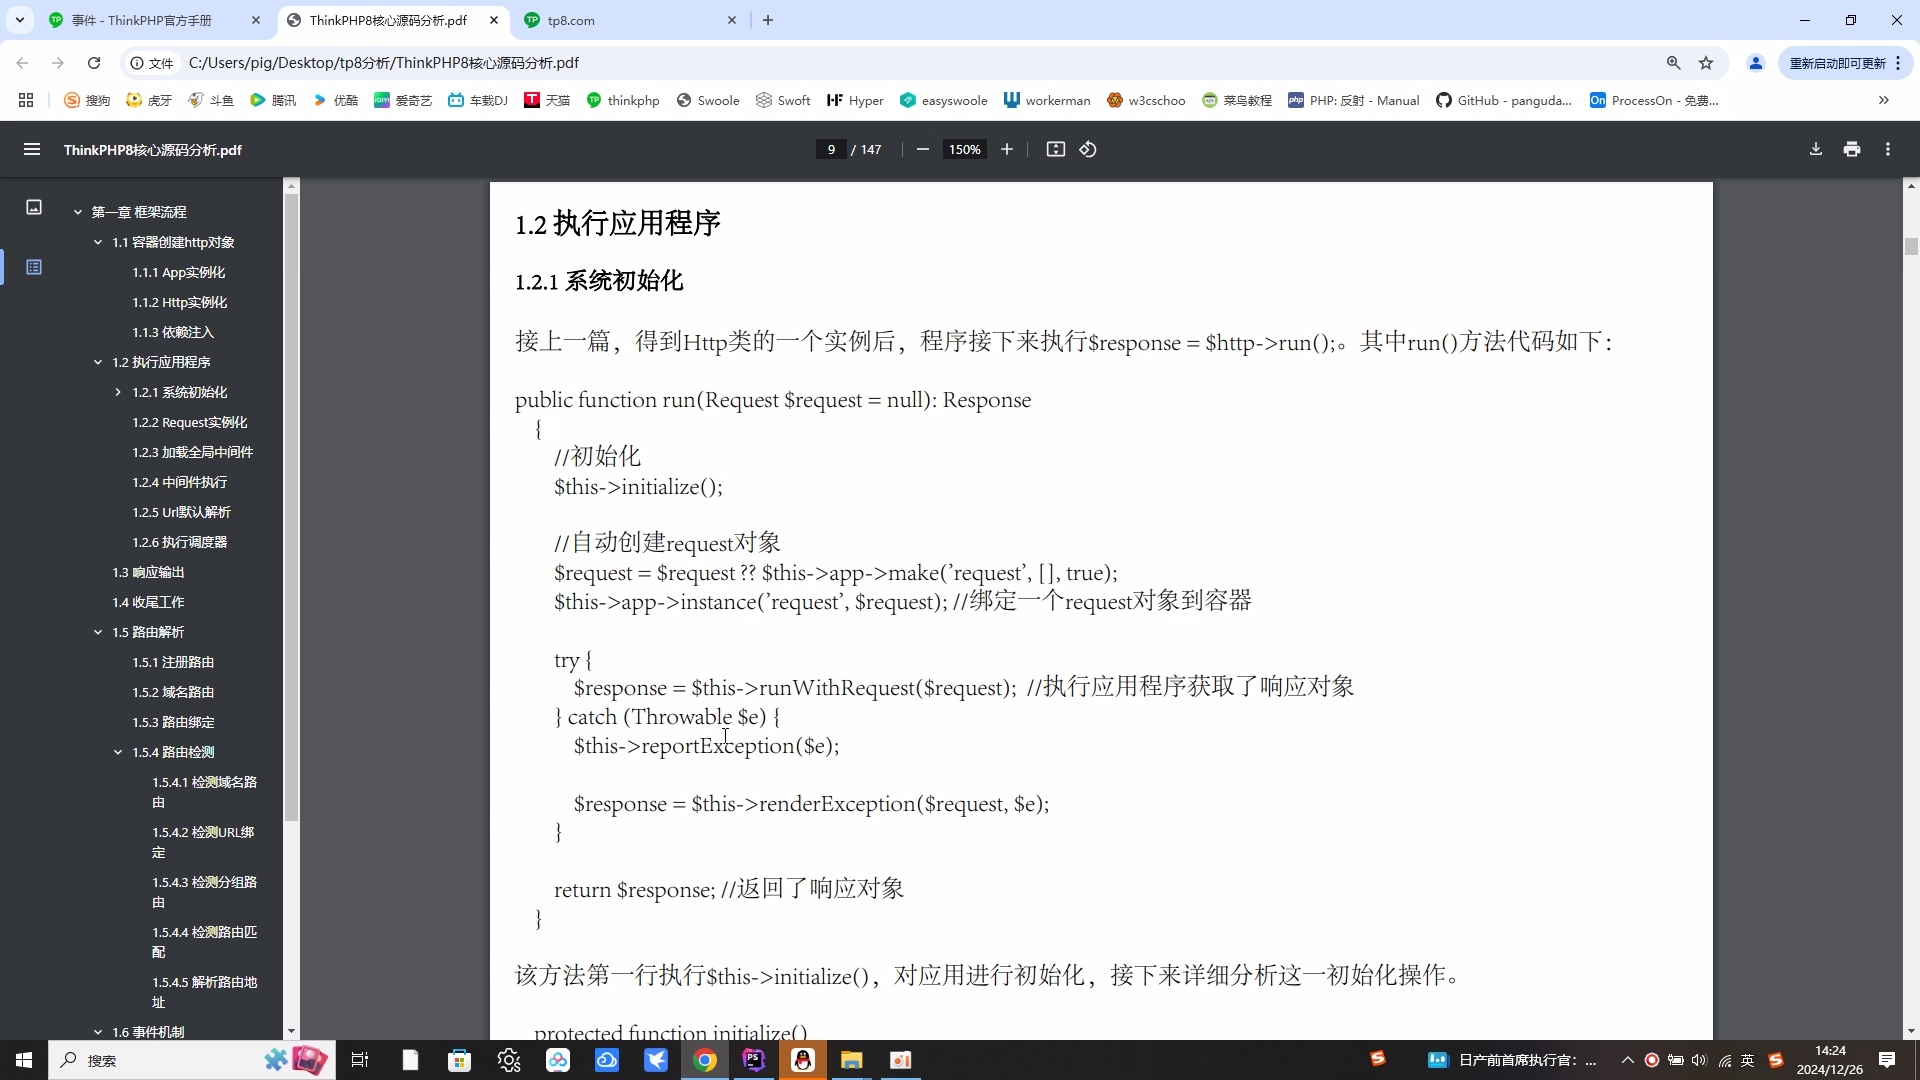Screen dimensions: 1920x1080
Task: Close the tp8.com tab
Action: pos(732,20)
